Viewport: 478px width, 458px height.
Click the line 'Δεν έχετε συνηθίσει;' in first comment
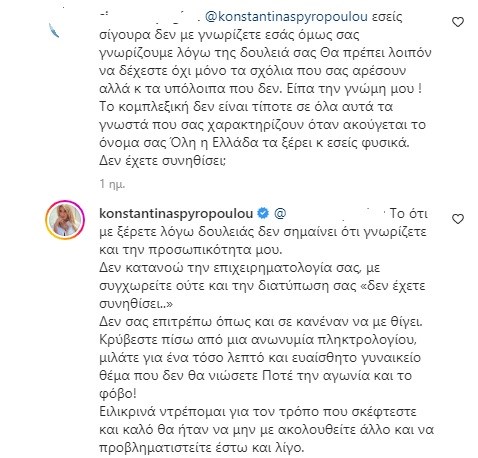tap(163, 161)
